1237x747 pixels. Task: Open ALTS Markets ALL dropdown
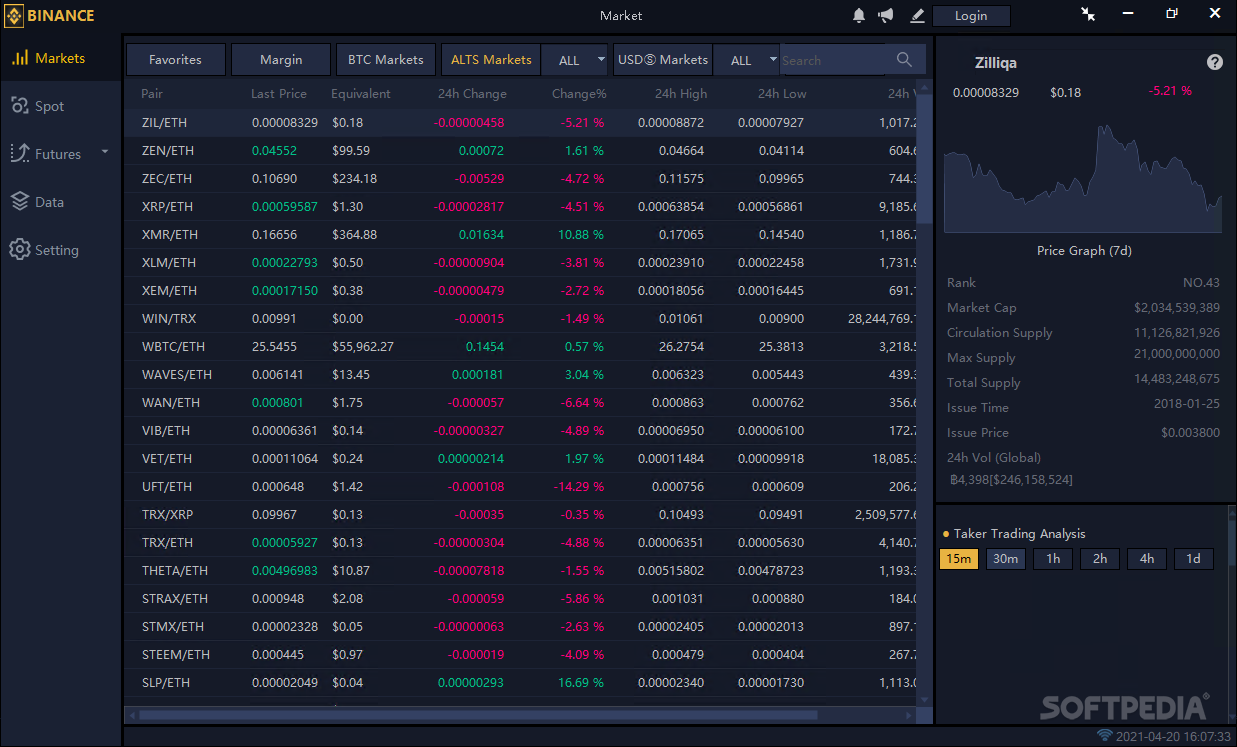(574, 60)
